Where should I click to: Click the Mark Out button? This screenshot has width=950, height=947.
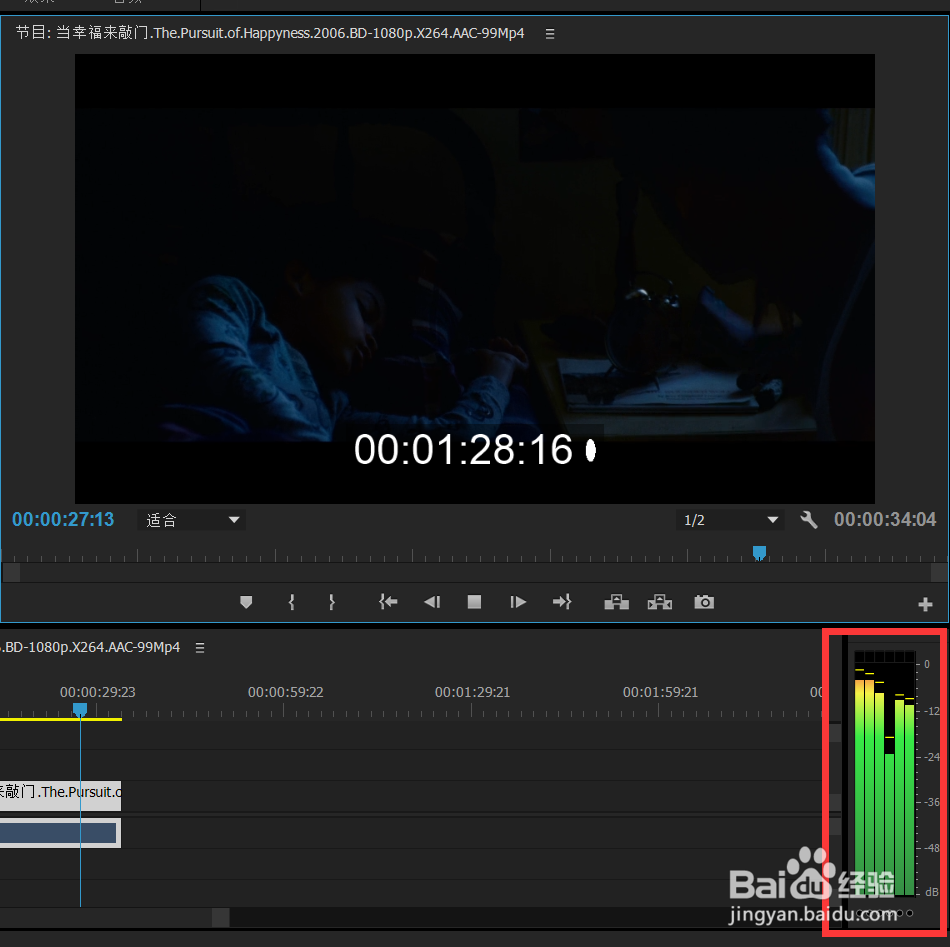click(331, 602)
